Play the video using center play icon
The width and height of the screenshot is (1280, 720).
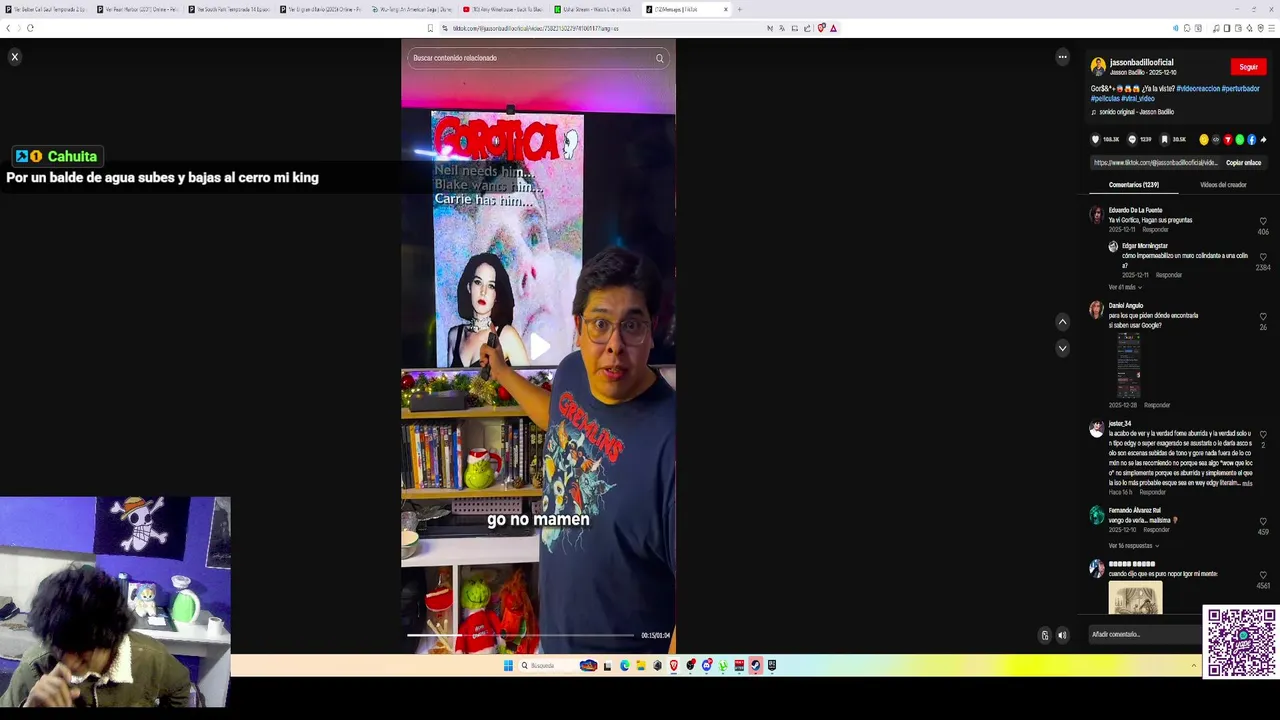coord(539,347)
